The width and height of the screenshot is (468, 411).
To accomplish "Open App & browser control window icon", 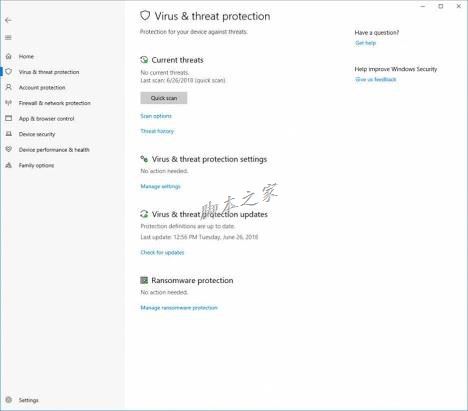I will tap(9, 118).
